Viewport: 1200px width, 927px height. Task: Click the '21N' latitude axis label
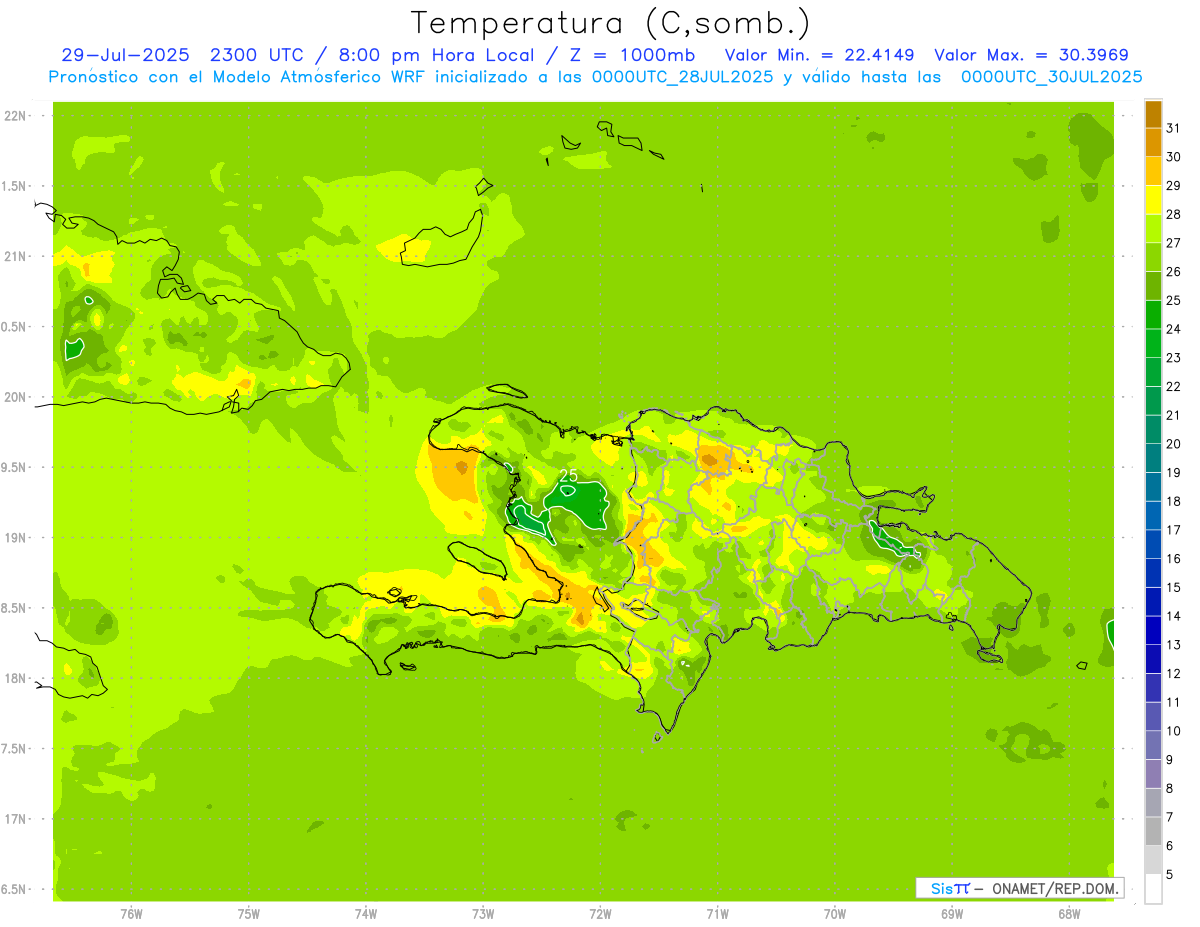tap(13, 256)
